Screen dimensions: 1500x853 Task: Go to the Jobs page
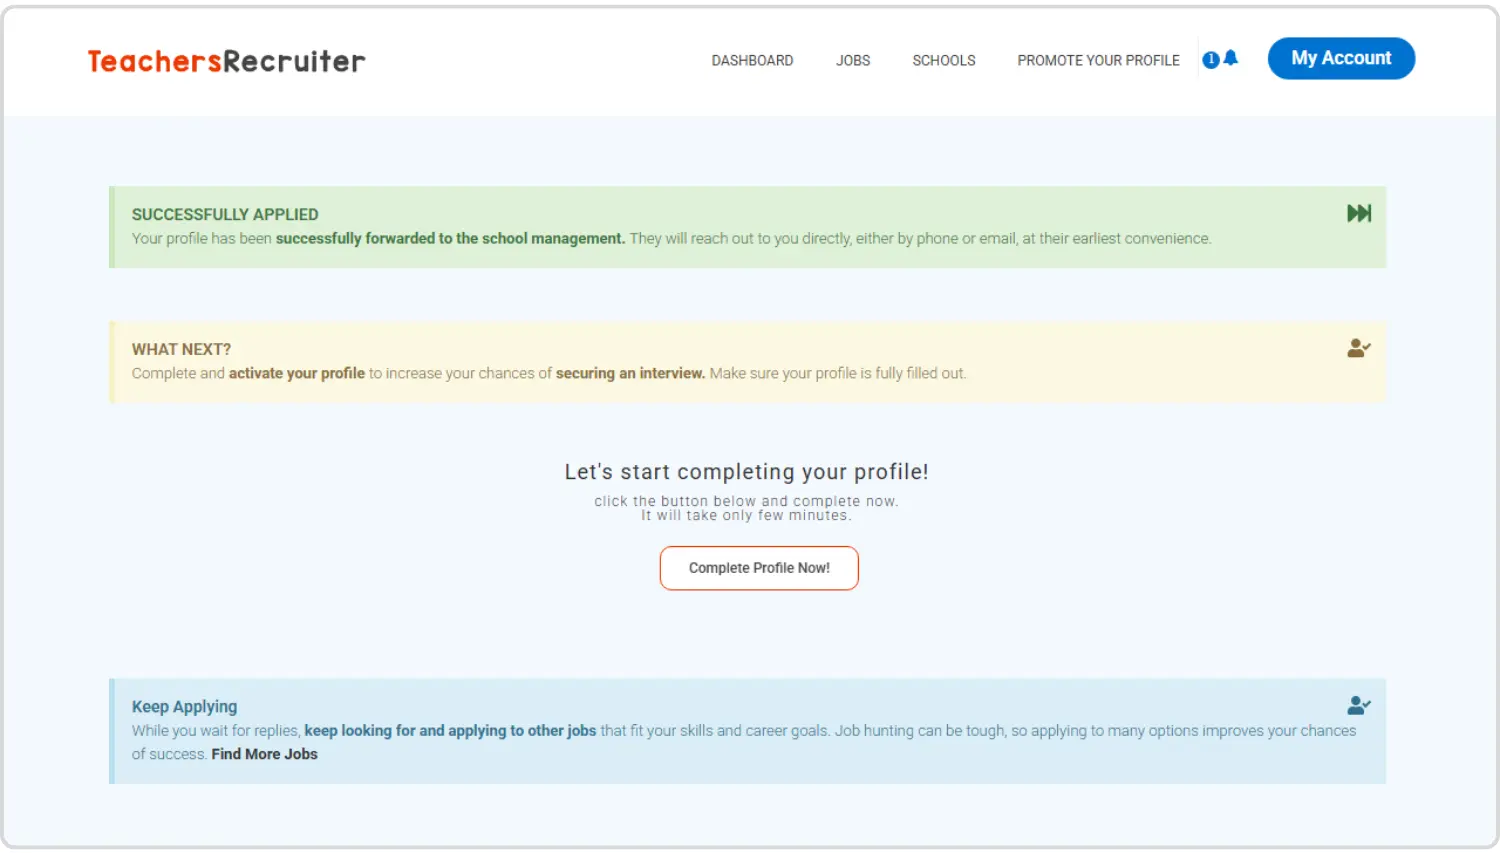tap(853, 61)
